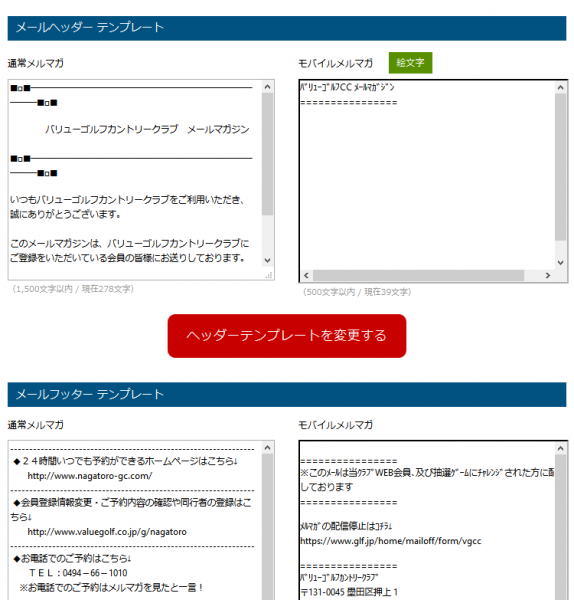
Task: Click up arrow of header 通常メルマガ scrollbar
Action: point(267,87)
